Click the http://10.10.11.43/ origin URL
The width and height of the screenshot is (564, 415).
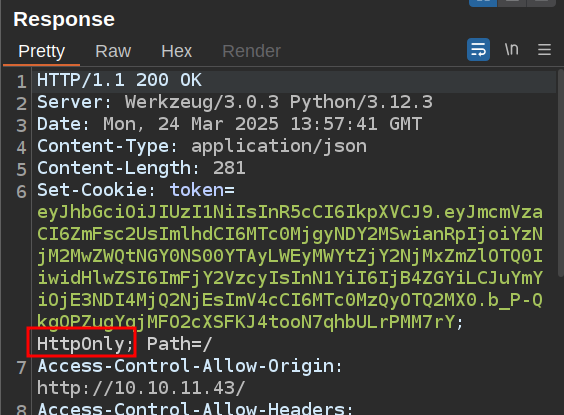pyautogui.click(x=141, y=388)
